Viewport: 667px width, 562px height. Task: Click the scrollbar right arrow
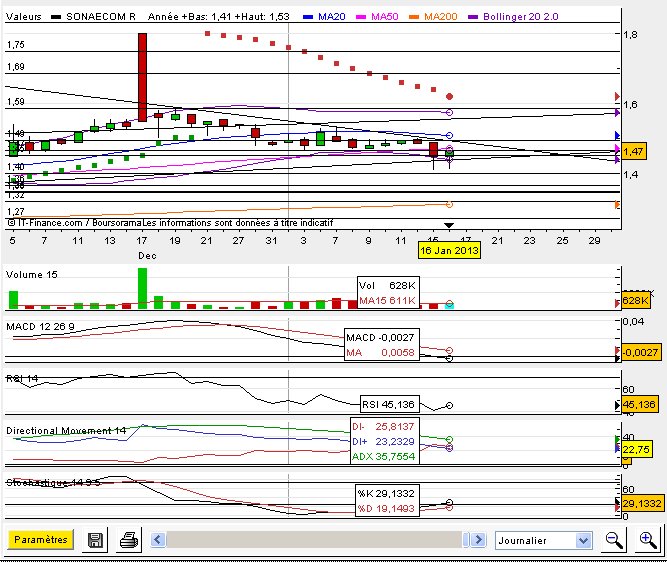click(479, 539)
